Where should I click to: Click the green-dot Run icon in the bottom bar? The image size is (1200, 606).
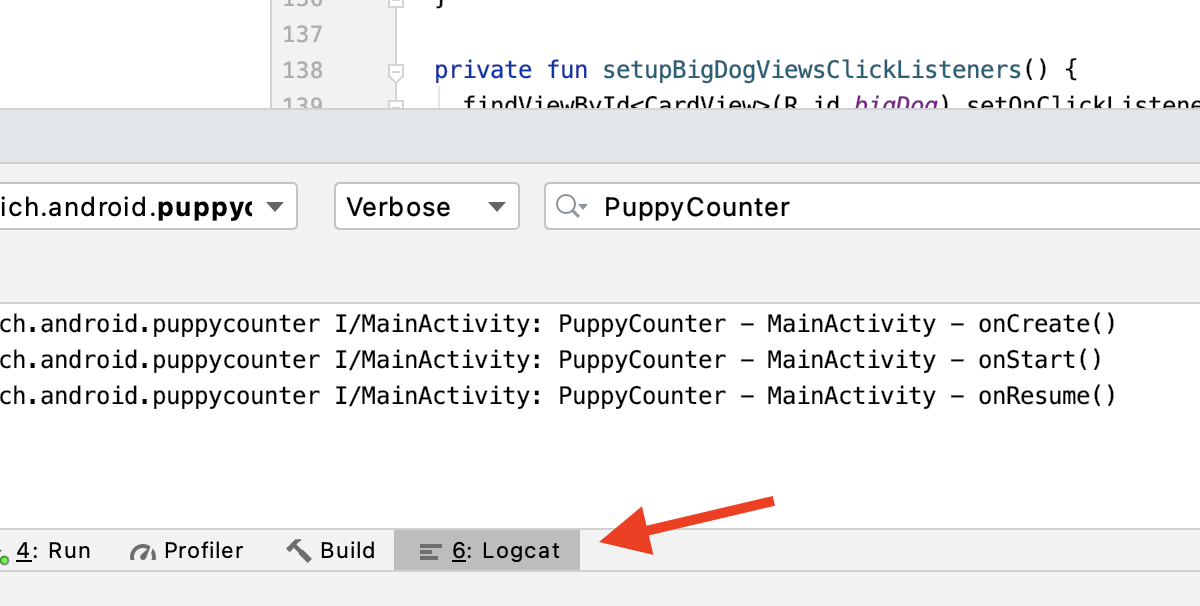[3, 554]
